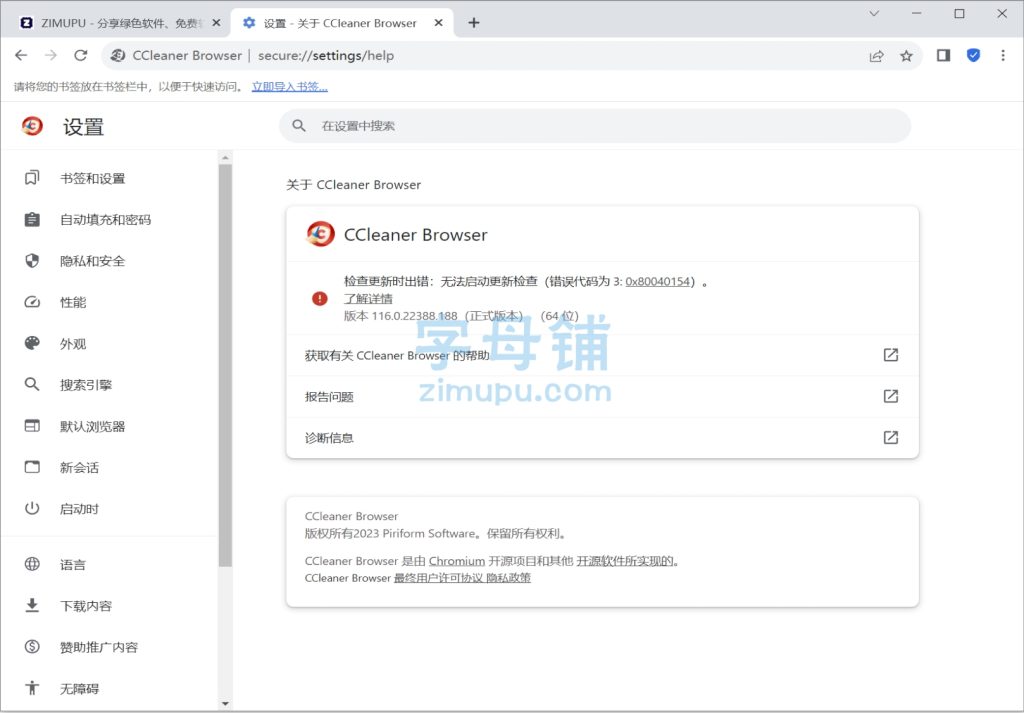Close the settings tab
1024x713 pixels.
point(439,23)
